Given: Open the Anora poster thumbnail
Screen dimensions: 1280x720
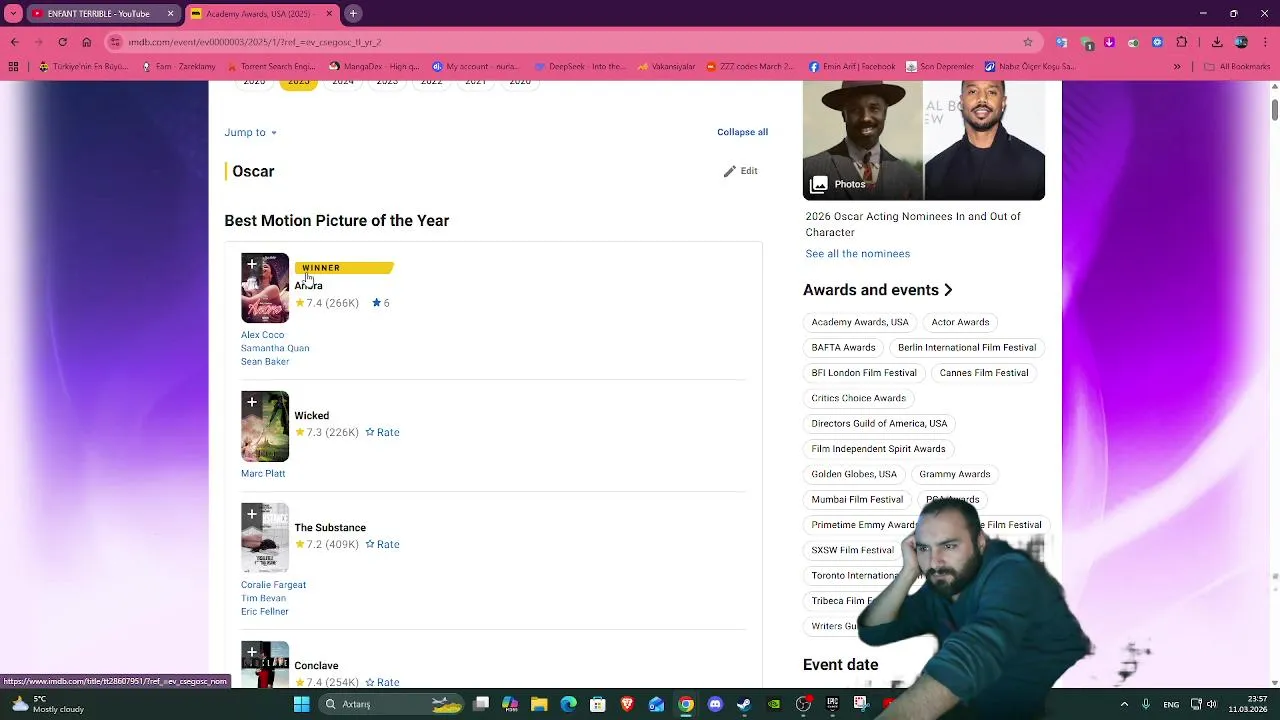Looking at the screenshot, I should tap(265, 288).
